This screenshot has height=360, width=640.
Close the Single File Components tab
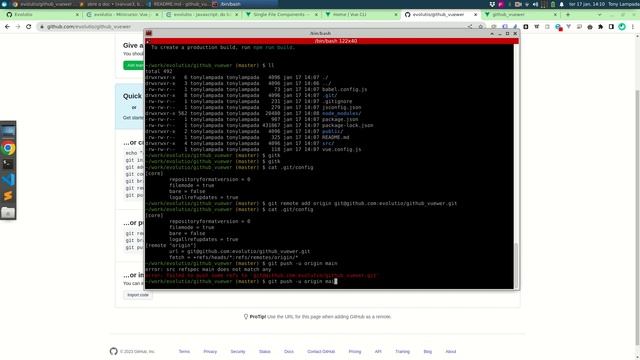(316, 14)
